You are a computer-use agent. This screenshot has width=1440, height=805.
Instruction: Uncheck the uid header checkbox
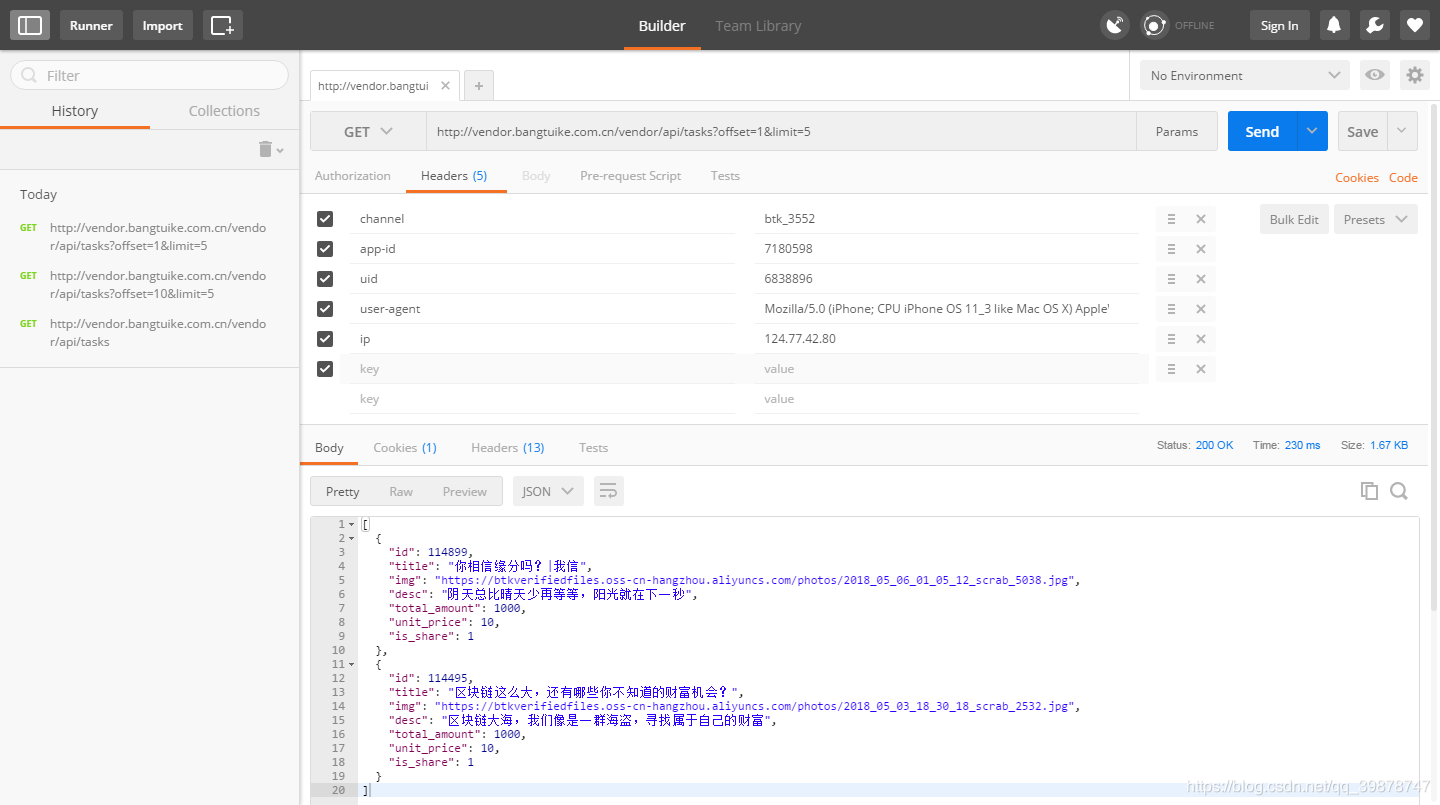coord(325,279)
